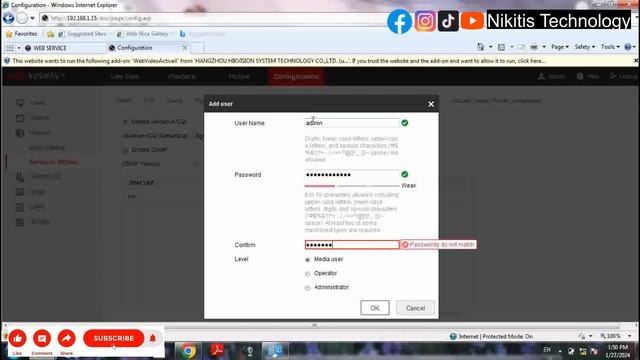Viewport: 640px width, 360px height.
Task: Open the Favorites star button
Action: [22, 34]
